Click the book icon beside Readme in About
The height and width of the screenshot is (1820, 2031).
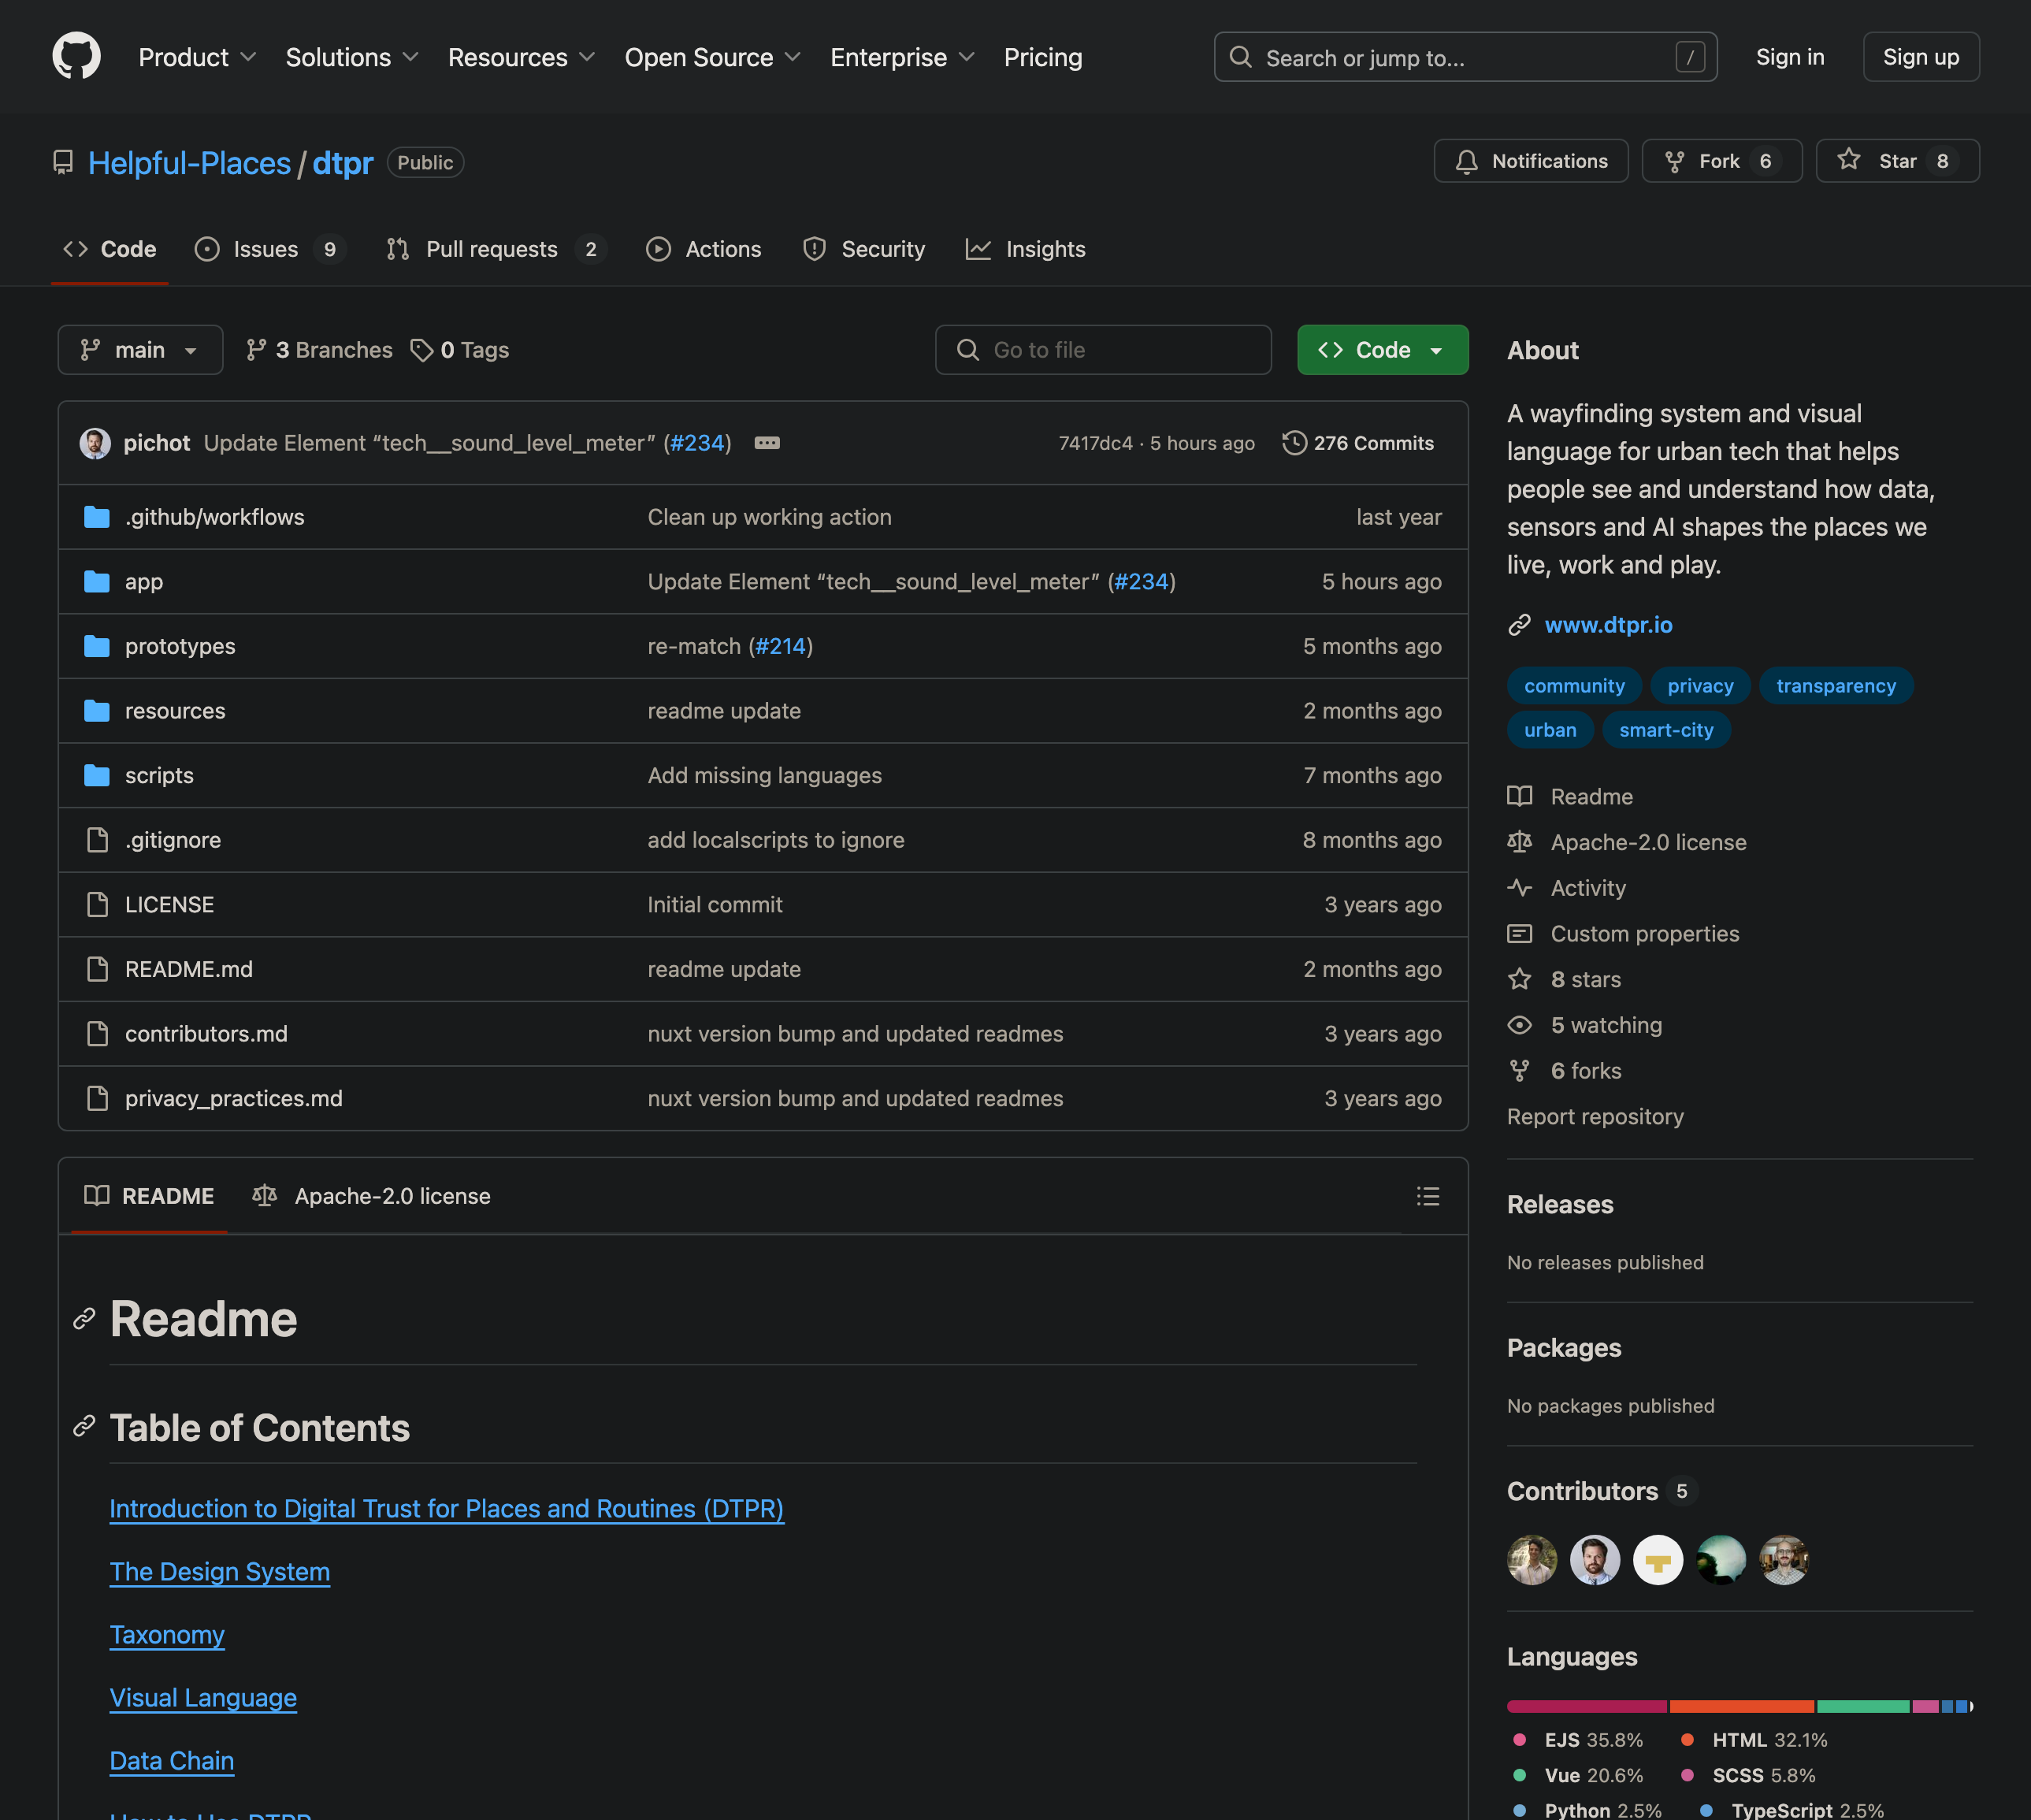tap(1519, 796)
